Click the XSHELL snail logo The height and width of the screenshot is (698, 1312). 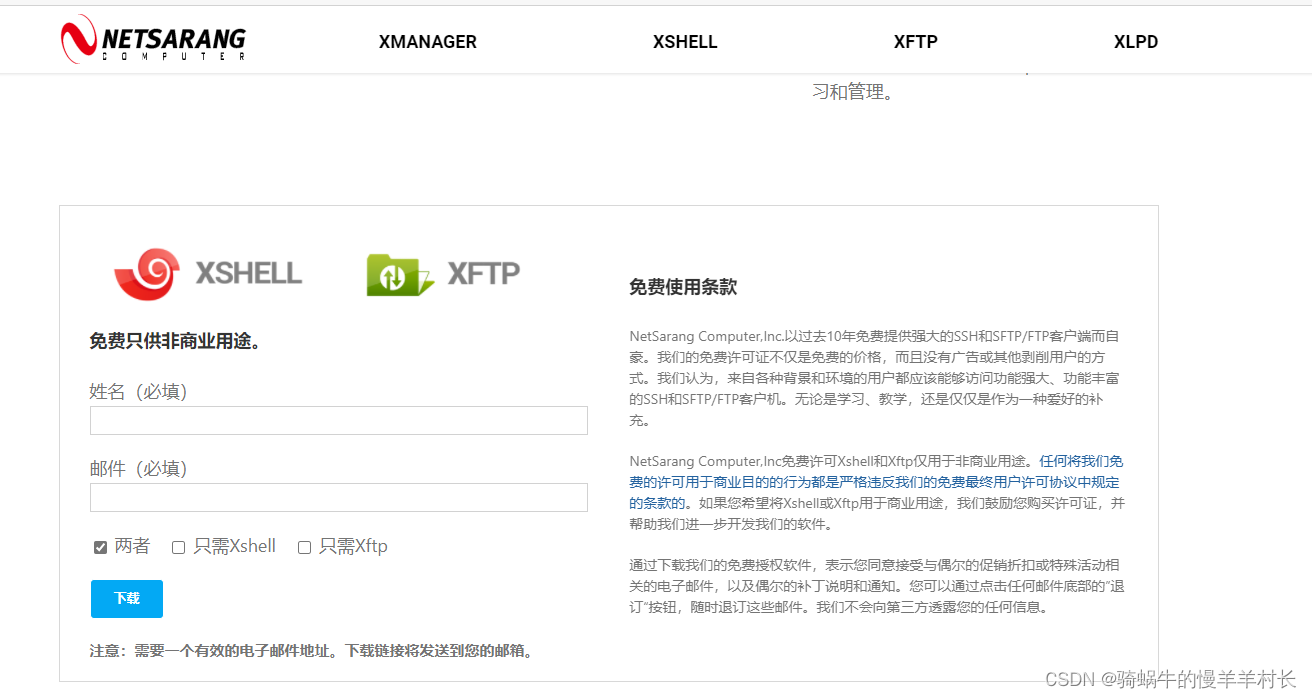tap(208, 274)
